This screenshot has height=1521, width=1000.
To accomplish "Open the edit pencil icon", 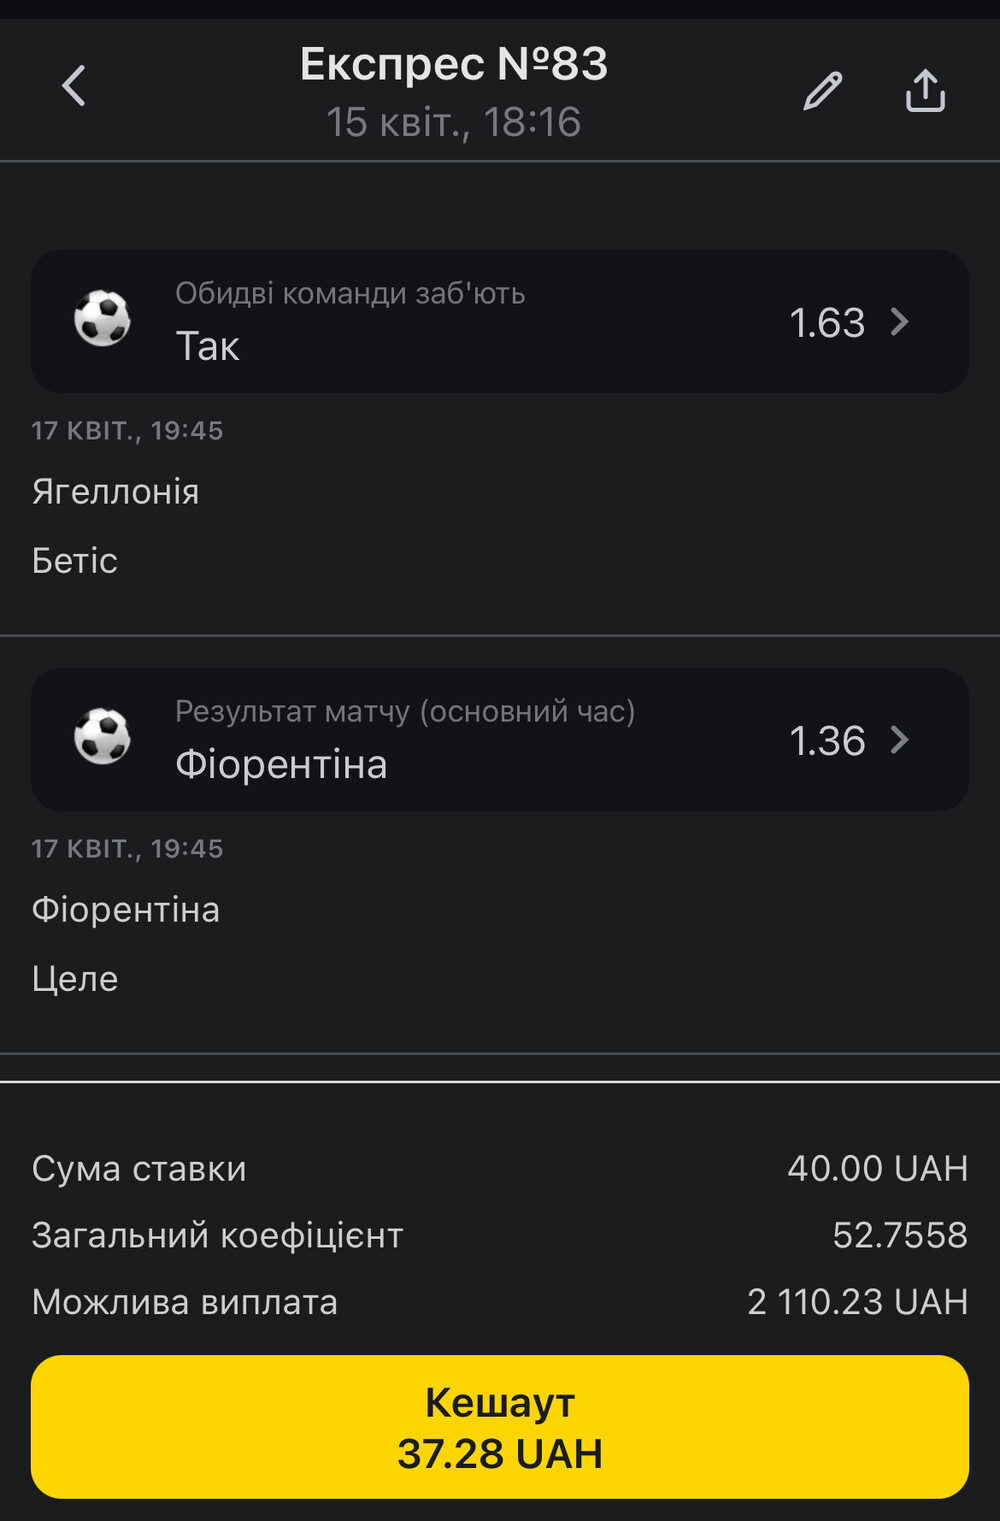I will [823, 91].
